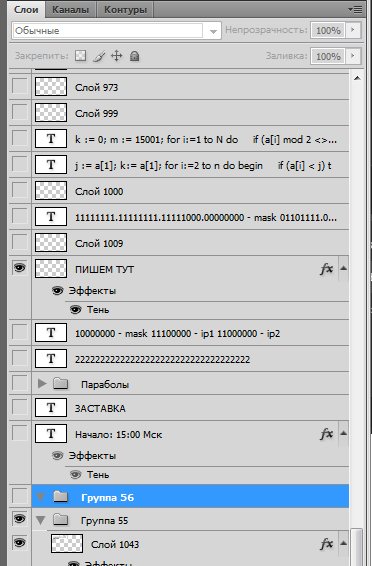Switch to the Контуры tab
The image size is (372, 566).
tap(125, 9)
